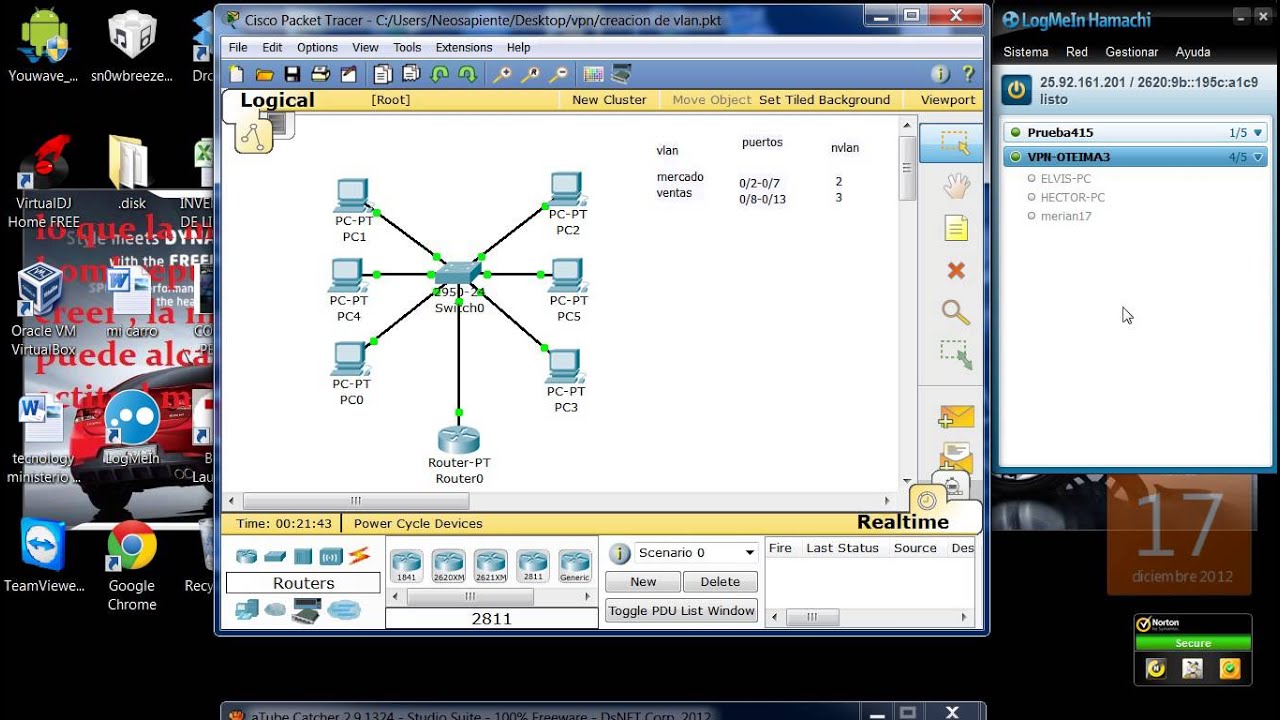Open the Drawing Palette icon
This screenshot has width=1280, height=720.
(593, 74)
